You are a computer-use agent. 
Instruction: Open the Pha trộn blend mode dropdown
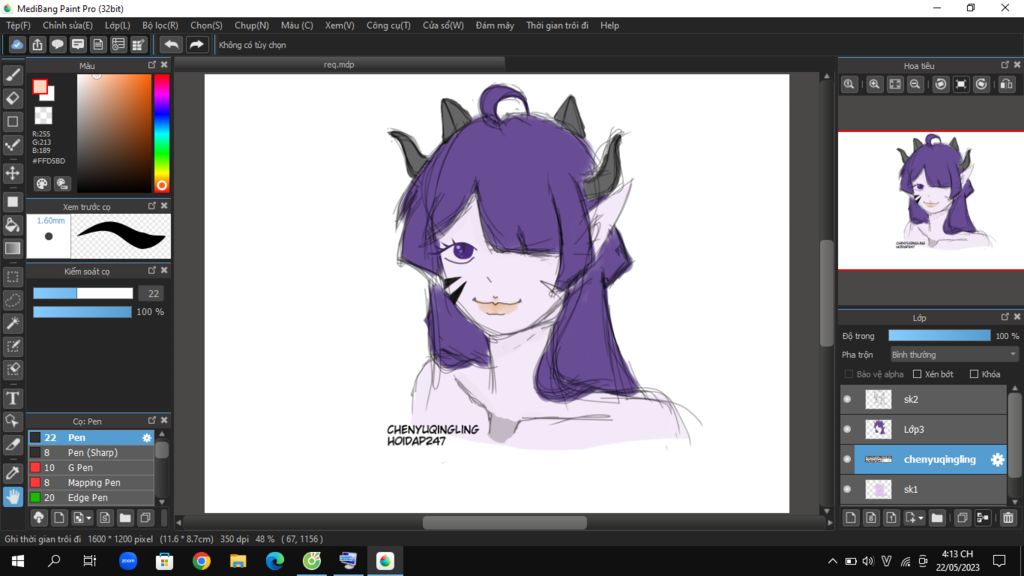pos(953,355)
